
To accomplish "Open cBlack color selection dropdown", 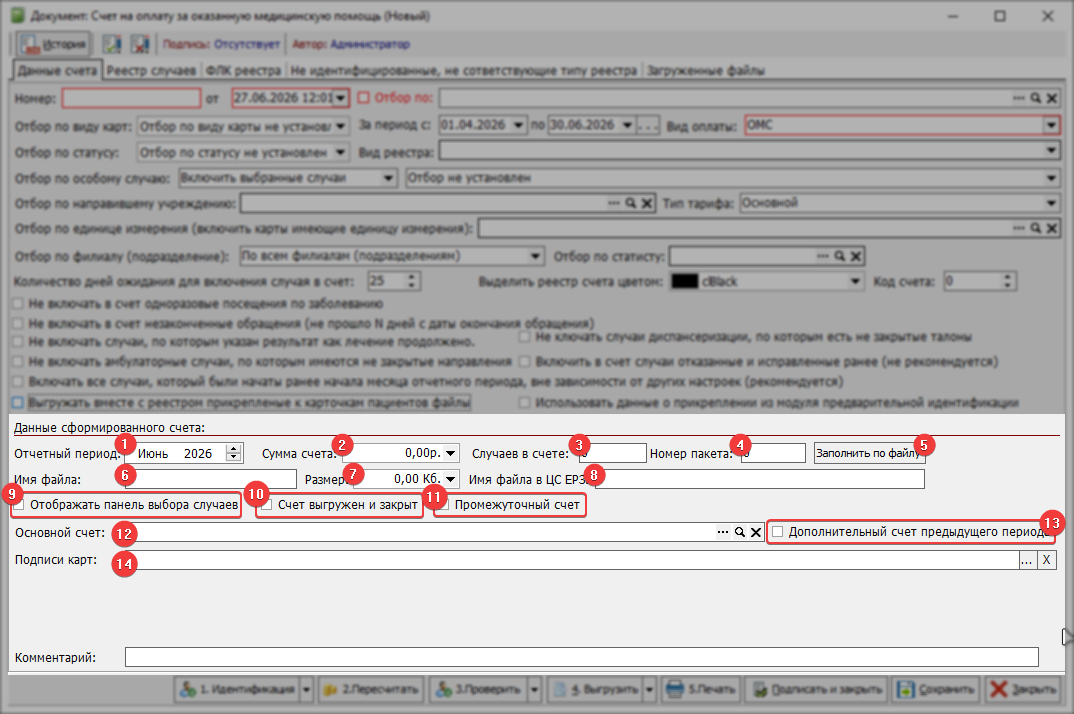I will [x=854, y=282].
